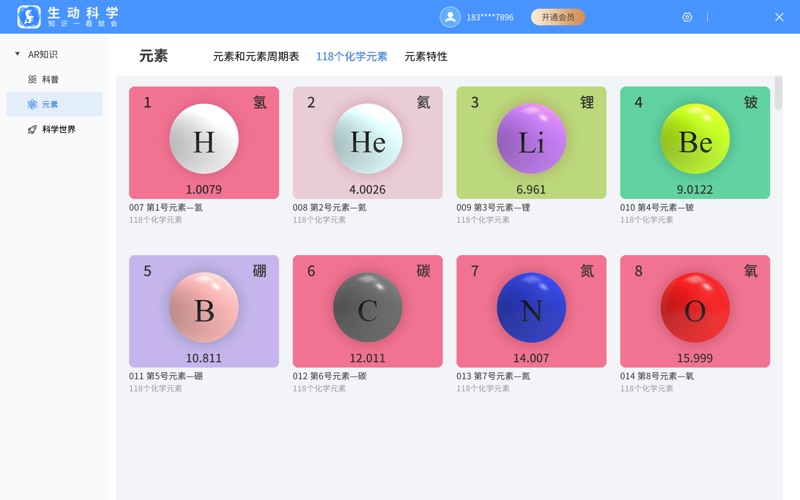Screen dimensions: 800x500
Task: Click title 008 第2号元素—氦
Action: tap(330, 208)
